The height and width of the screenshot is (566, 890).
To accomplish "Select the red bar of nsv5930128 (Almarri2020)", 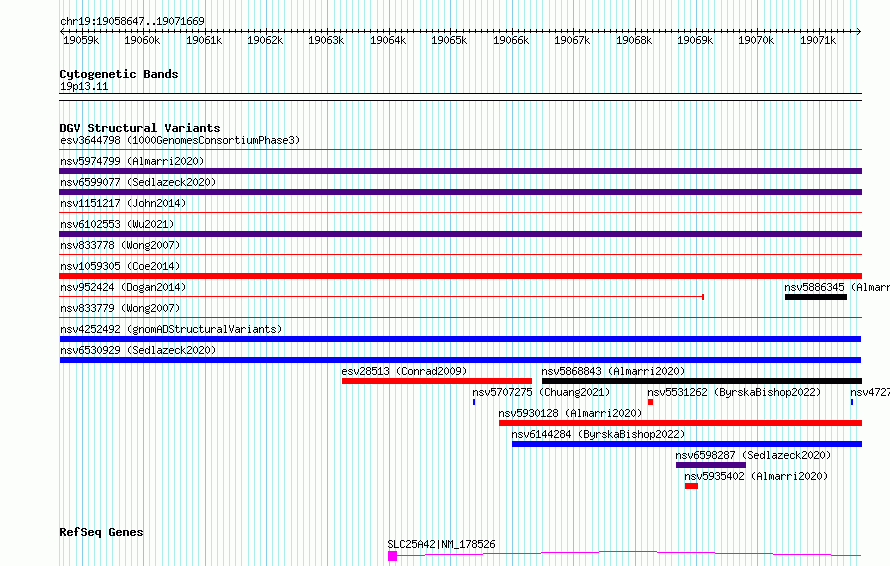I will pyautogui.click(x=680, y=423).
